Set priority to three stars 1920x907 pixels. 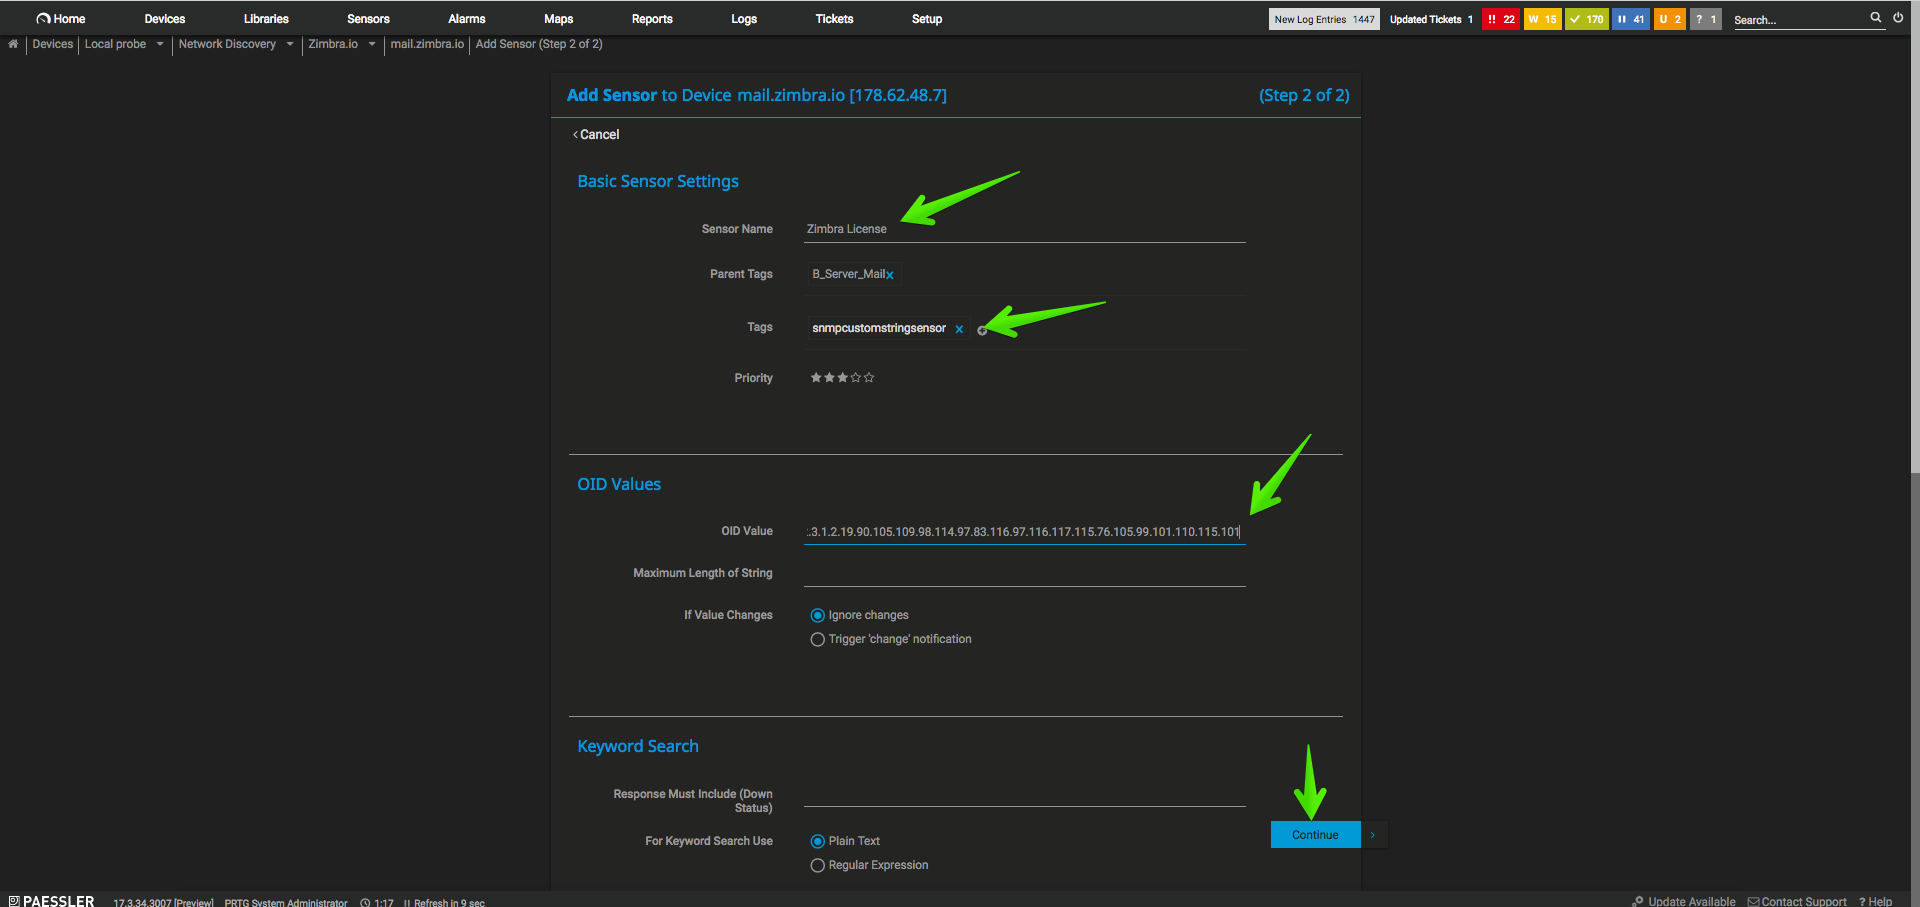(842, 378)
